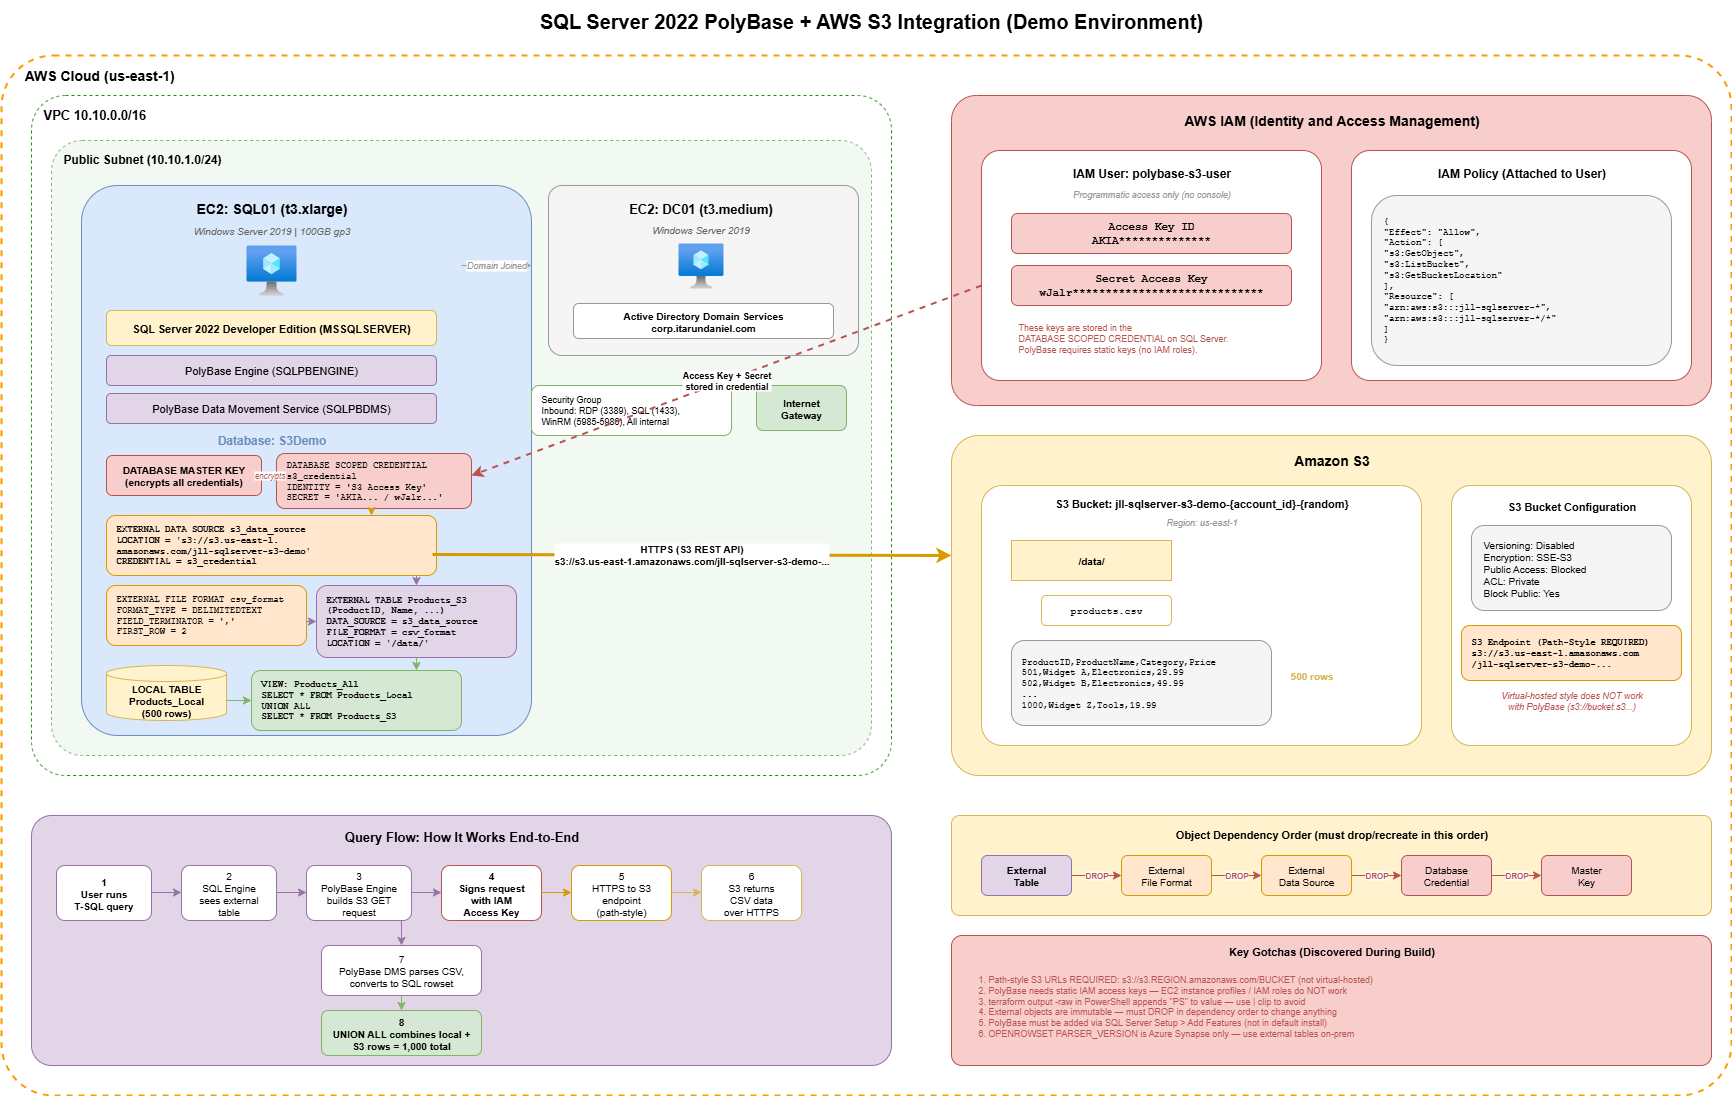Expand the VPC 10.10.0.0/16 container
This screenshot has width=1732, height=1096.
click(93, 115)
